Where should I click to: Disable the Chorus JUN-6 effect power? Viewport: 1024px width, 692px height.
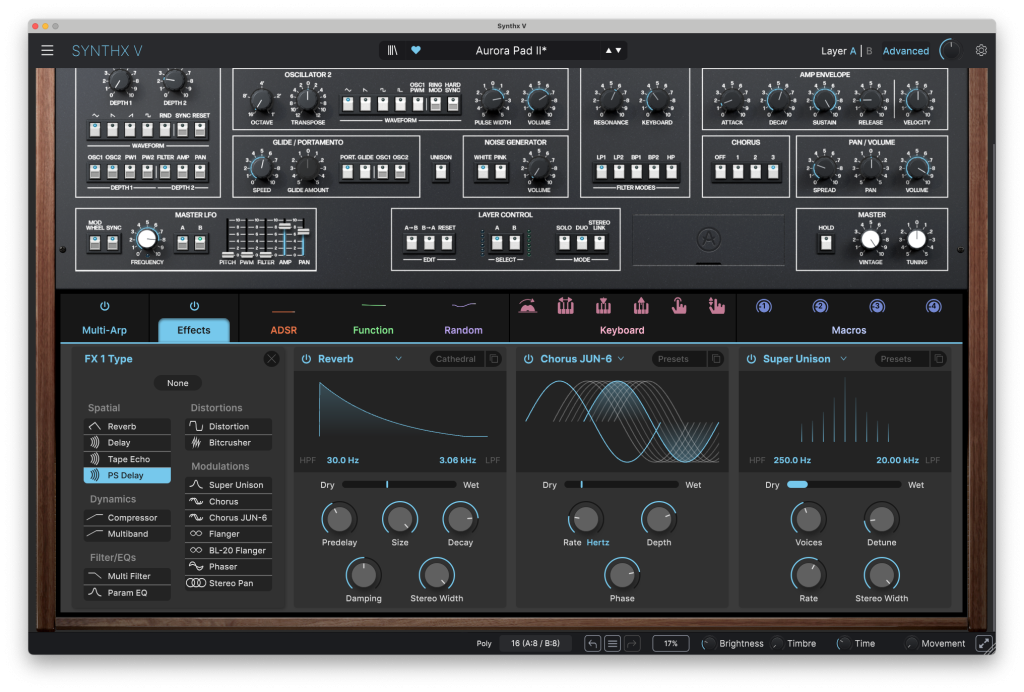(528, 359)
